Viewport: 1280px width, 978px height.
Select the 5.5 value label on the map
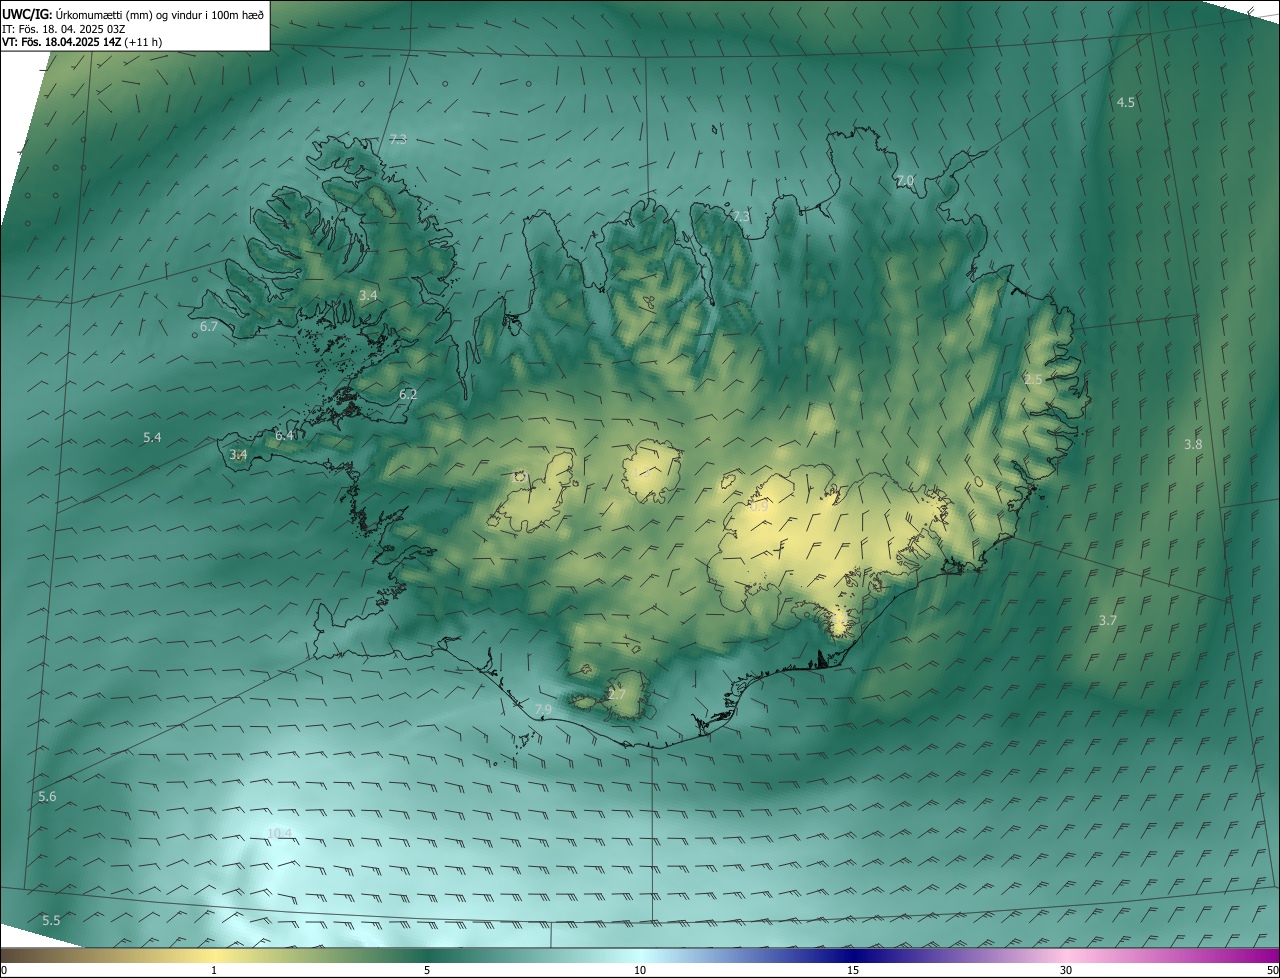coord(51,921)
